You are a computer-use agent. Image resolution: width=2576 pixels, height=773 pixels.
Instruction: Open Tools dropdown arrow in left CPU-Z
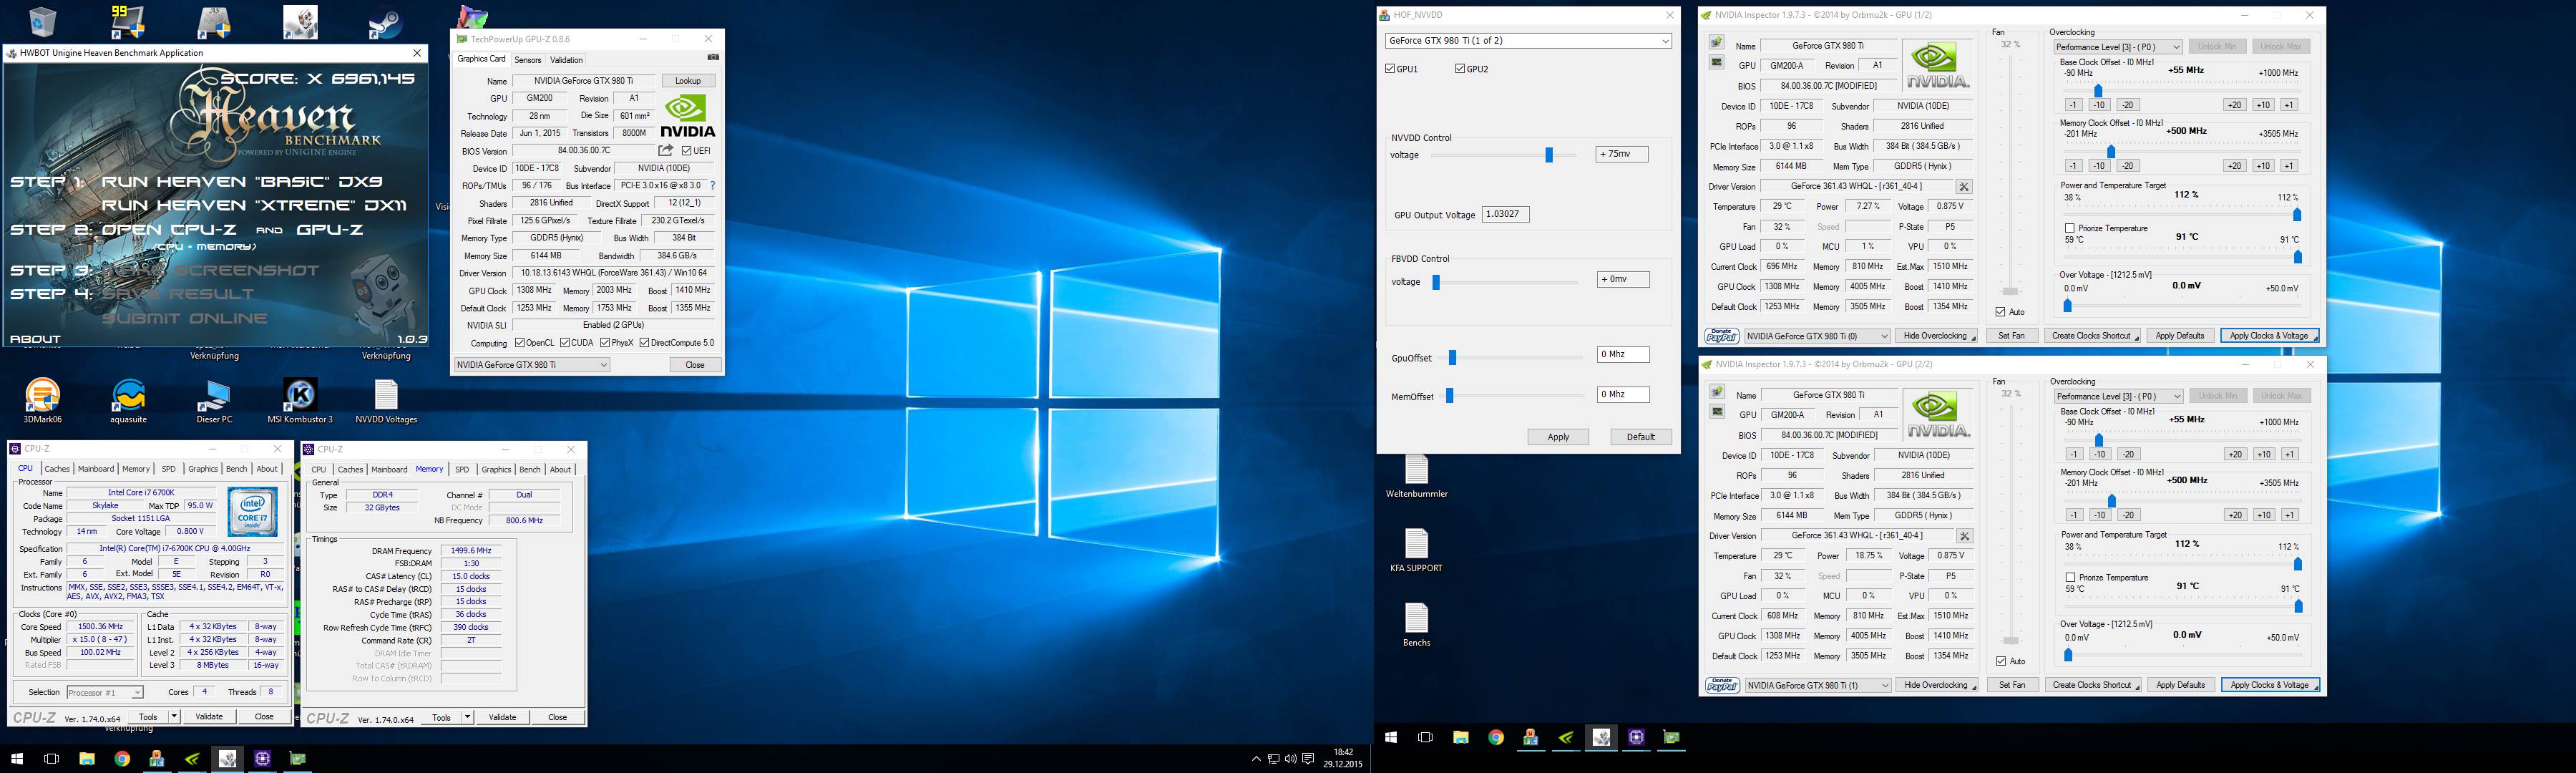click(174, 716)
